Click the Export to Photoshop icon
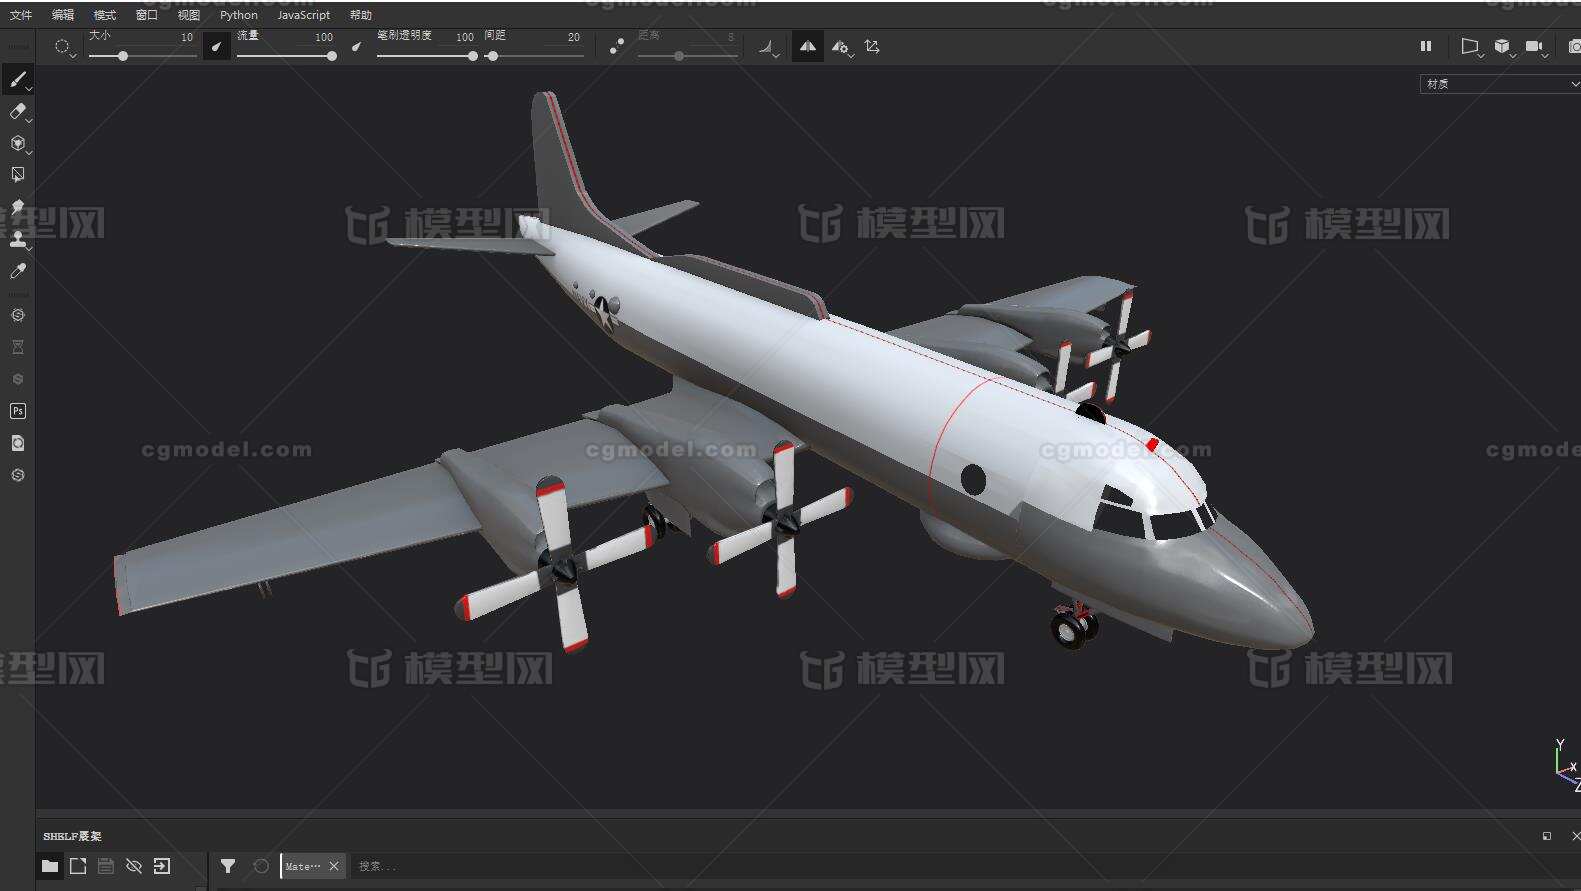The image size is (1581, 891). [x=17, y=411]
